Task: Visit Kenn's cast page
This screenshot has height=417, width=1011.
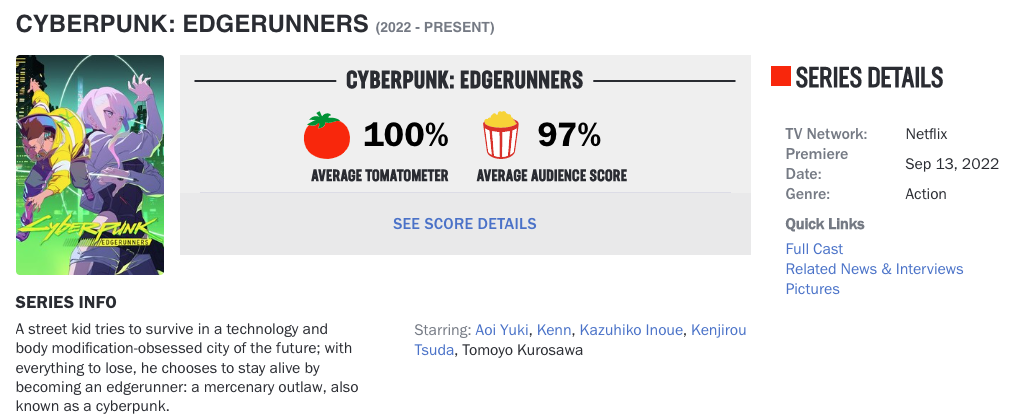Action: (x=554, y=330)
